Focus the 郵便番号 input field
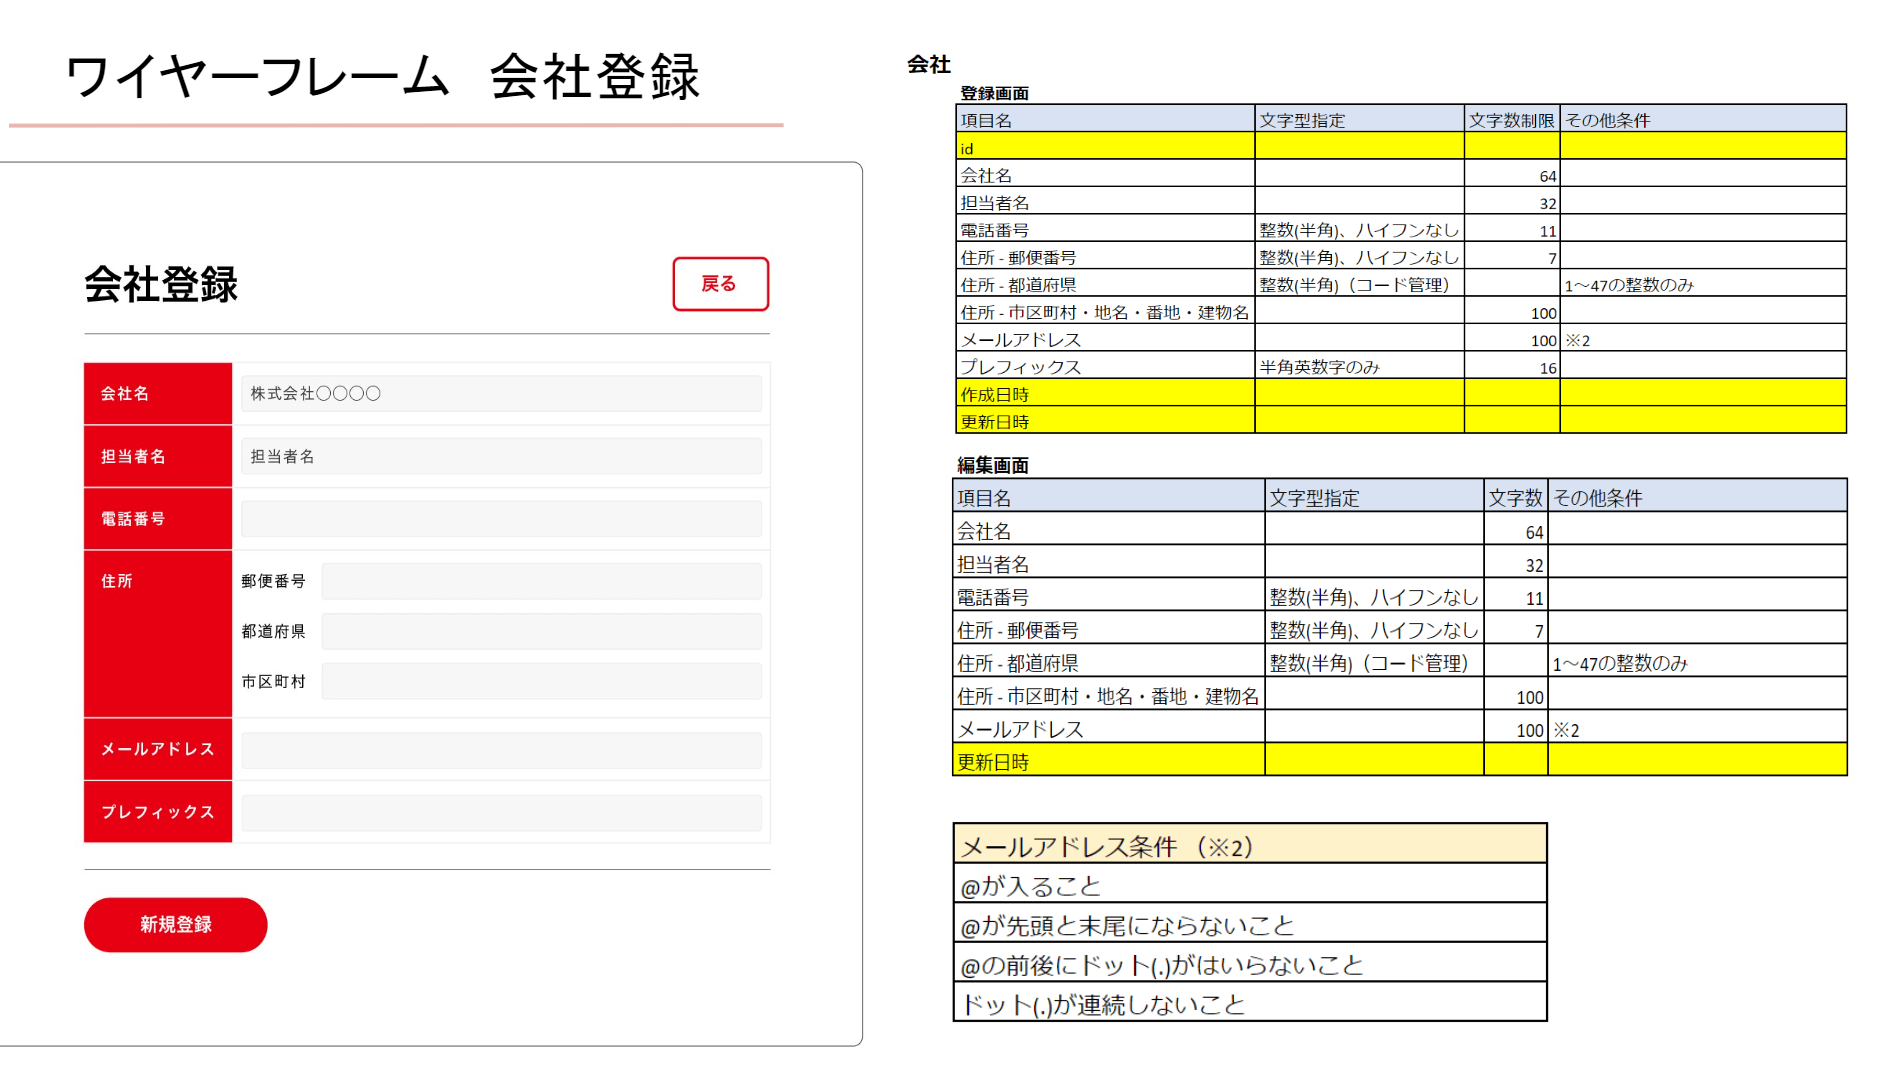The image size is (1893, 1071). click(x=541, y=581)
